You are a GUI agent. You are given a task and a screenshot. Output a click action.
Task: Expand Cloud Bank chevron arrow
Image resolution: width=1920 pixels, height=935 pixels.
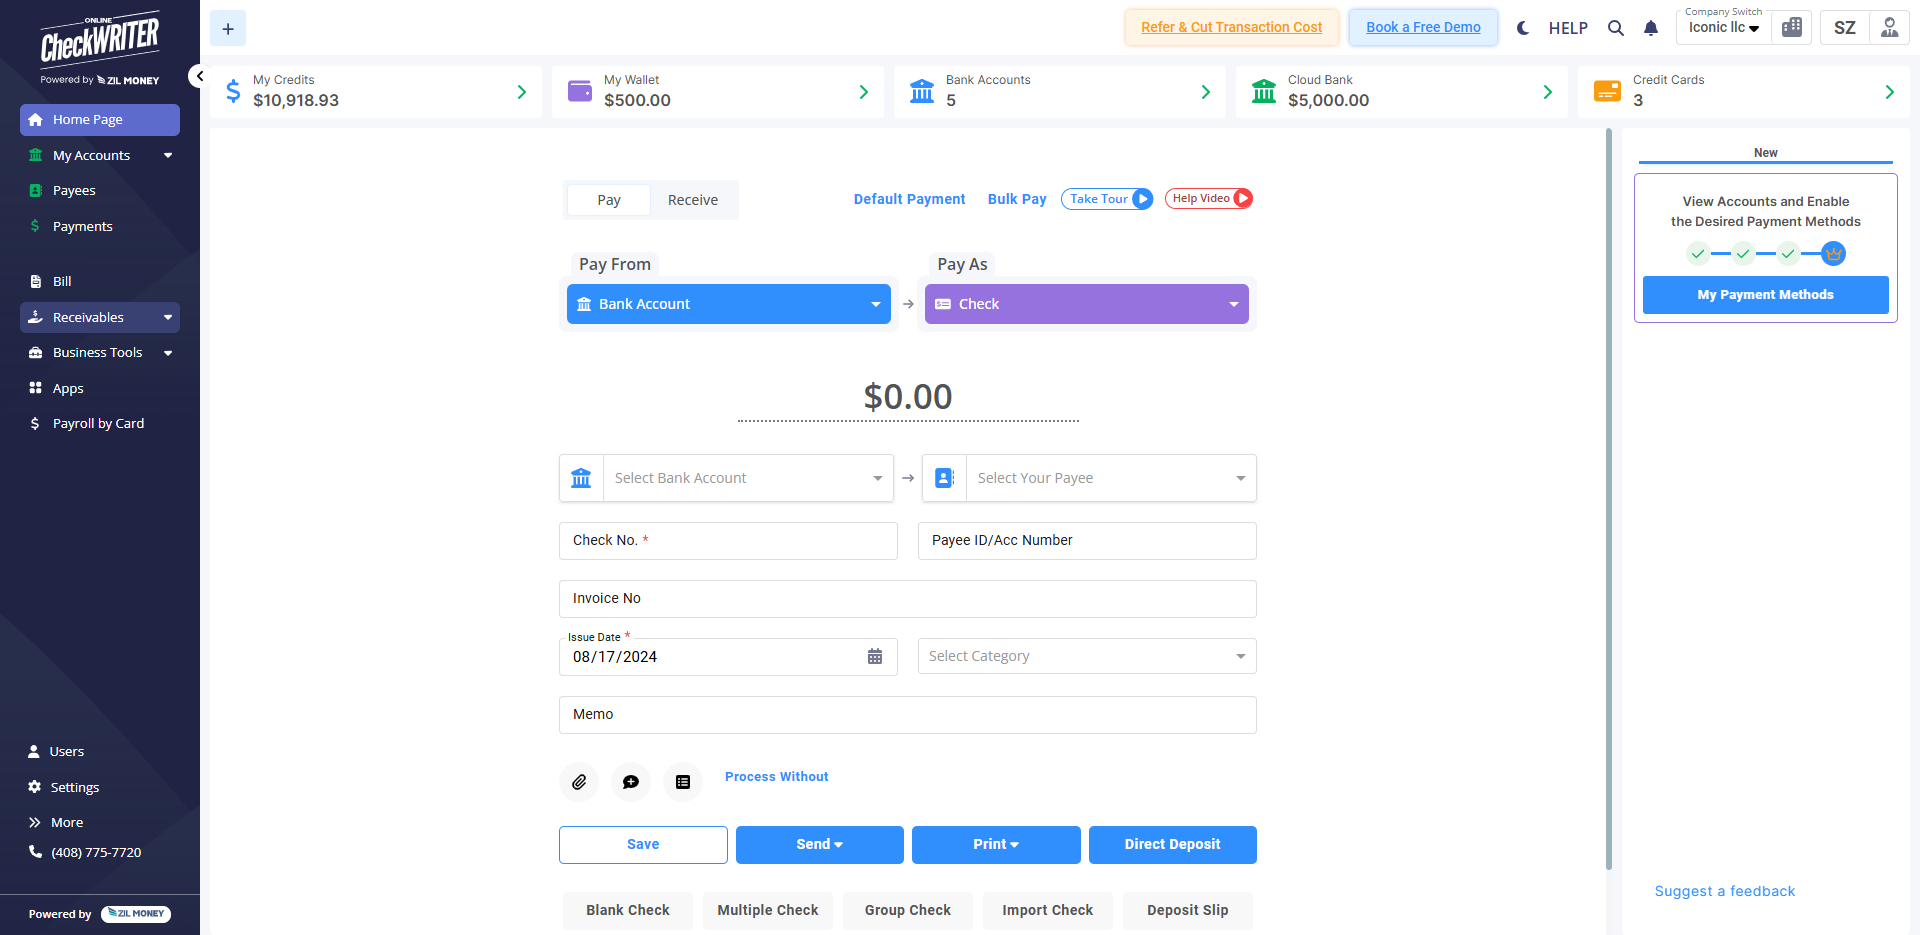1548,92
